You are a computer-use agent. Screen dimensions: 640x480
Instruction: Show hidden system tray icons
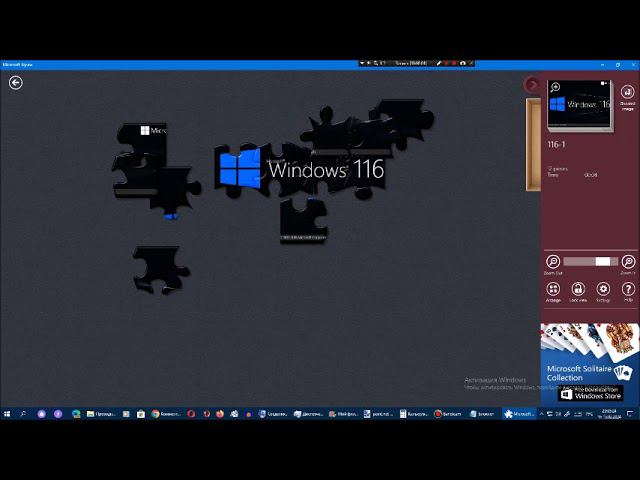click(x=542, y=414)
